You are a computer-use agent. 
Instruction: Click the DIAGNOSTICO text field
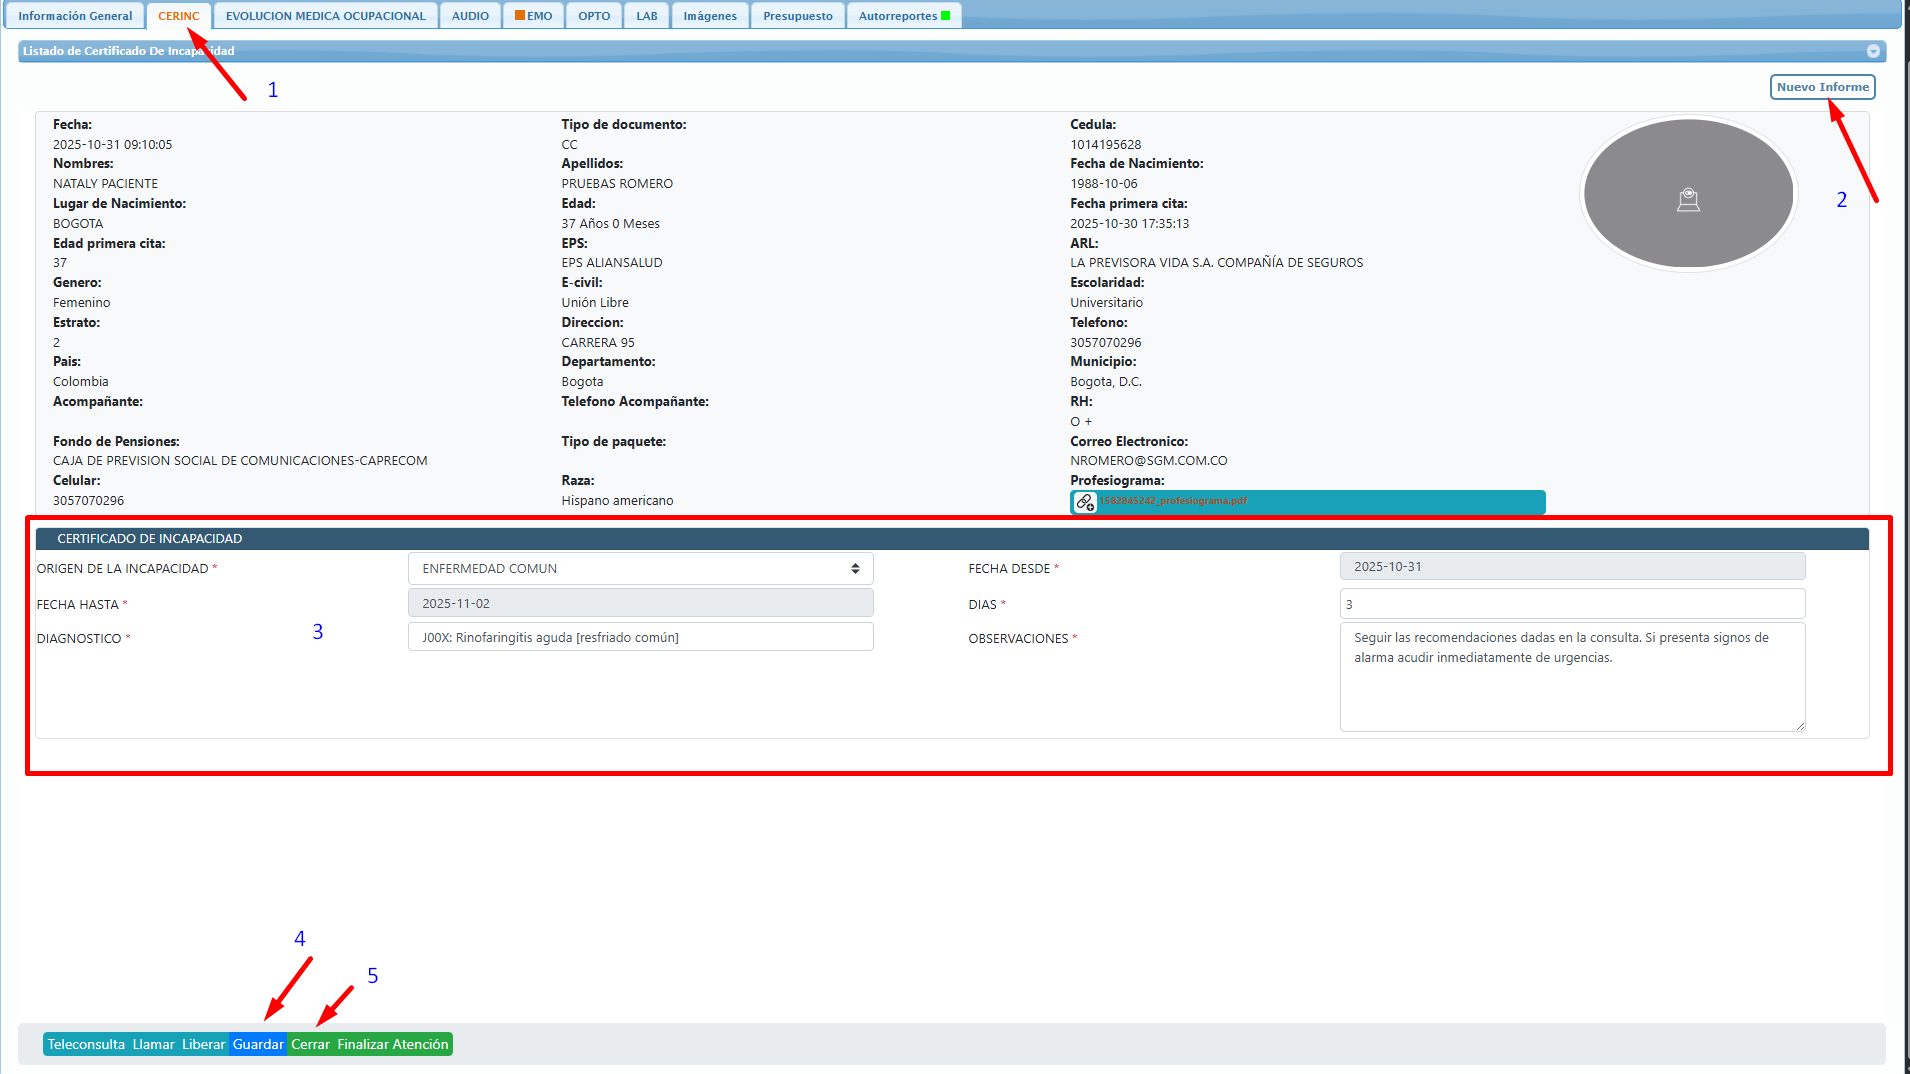click(x=640, y=637)
